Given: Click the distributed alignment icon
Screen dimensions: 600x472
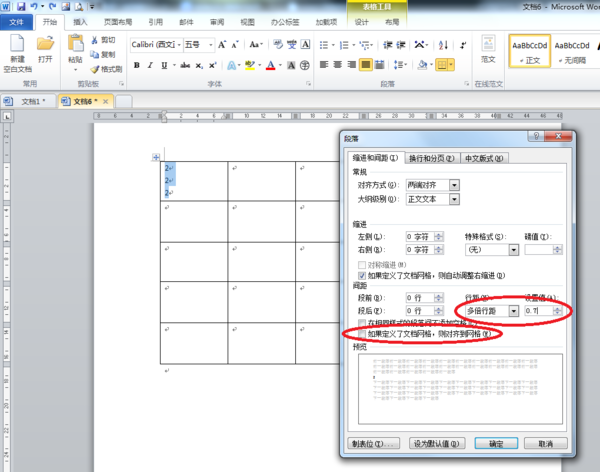Looking at the screenshot, I should pos(379,65).
